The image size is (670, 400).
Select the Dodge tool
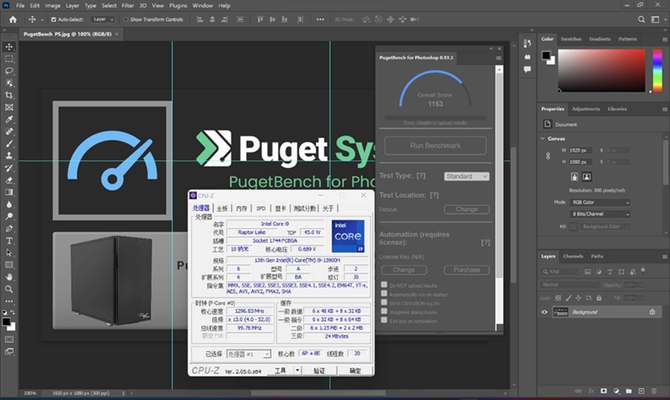pyautogui.click(x=9, y=216)
